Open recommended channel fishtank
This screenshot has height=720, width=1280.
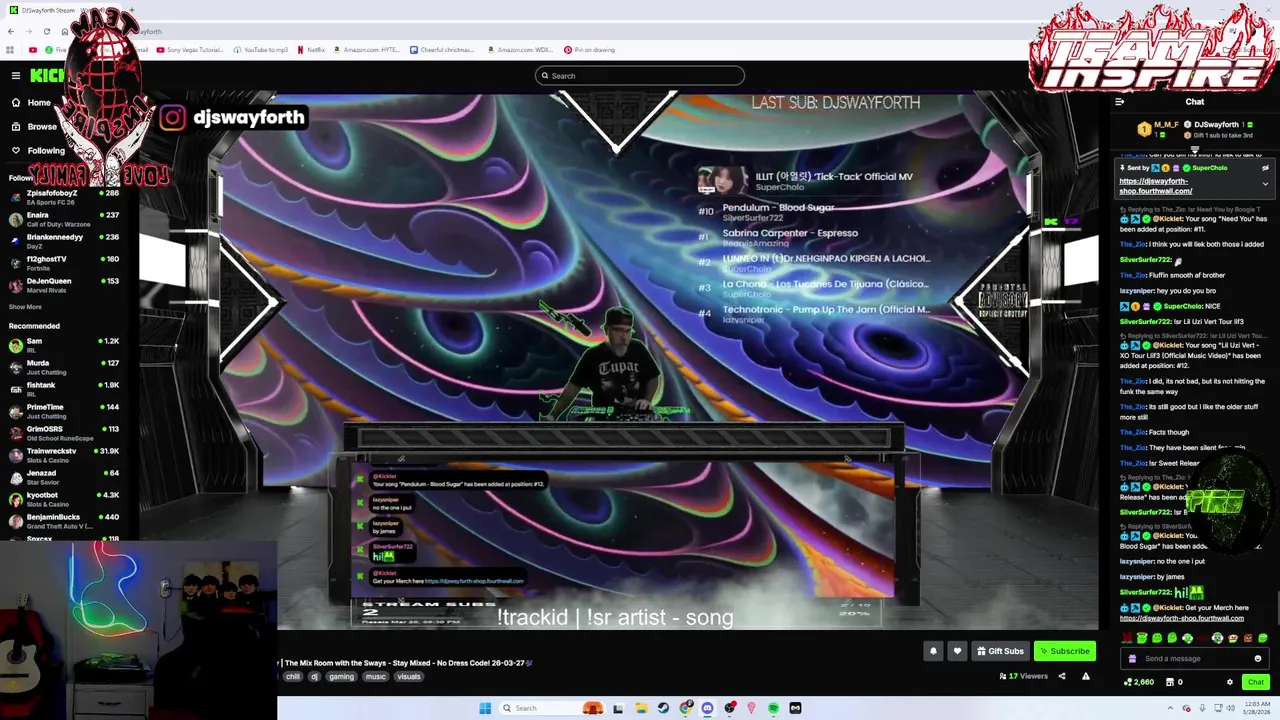coord(64,388)
